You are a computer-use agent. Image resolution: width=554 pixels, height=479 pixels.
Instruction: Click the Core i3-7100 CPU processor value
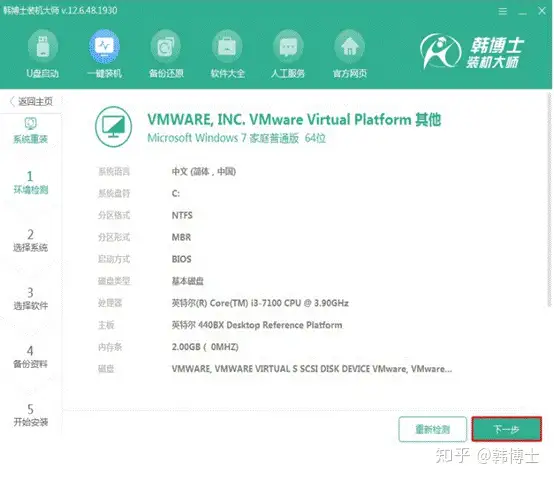point(260,303)
